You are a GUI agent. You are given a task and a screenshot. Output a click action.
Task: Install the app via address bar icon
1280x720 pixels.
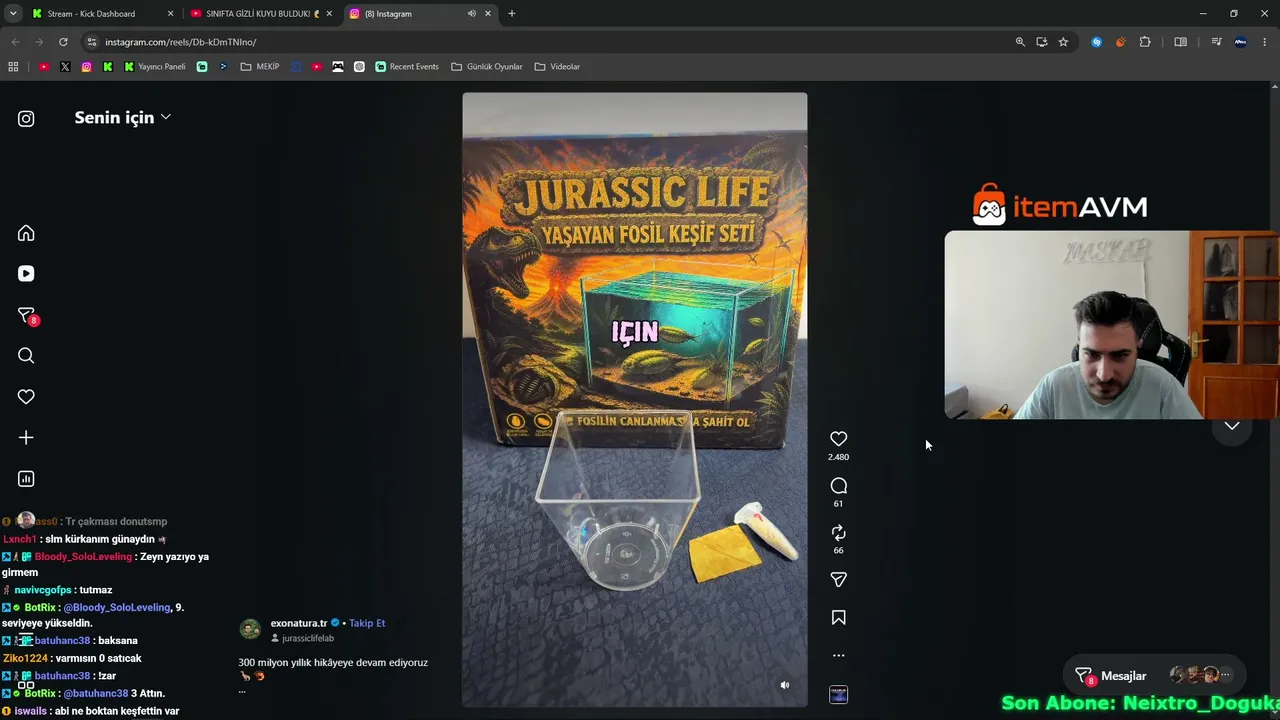click(1041, 42)
